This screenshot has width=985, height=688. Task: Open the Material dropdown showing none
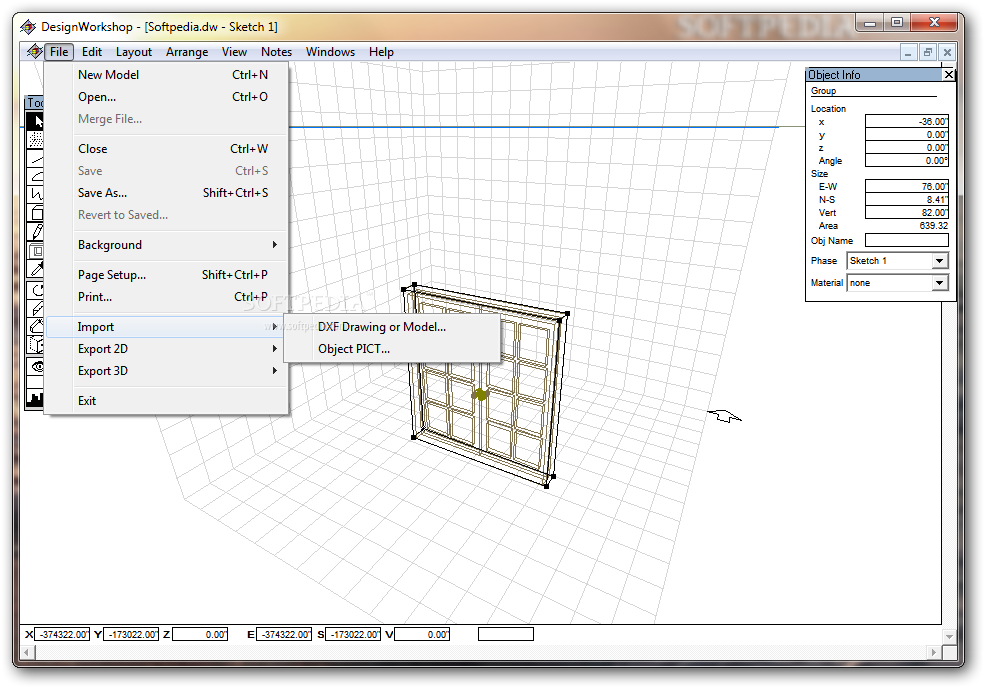pyautogui.click(x=939, y=283)
